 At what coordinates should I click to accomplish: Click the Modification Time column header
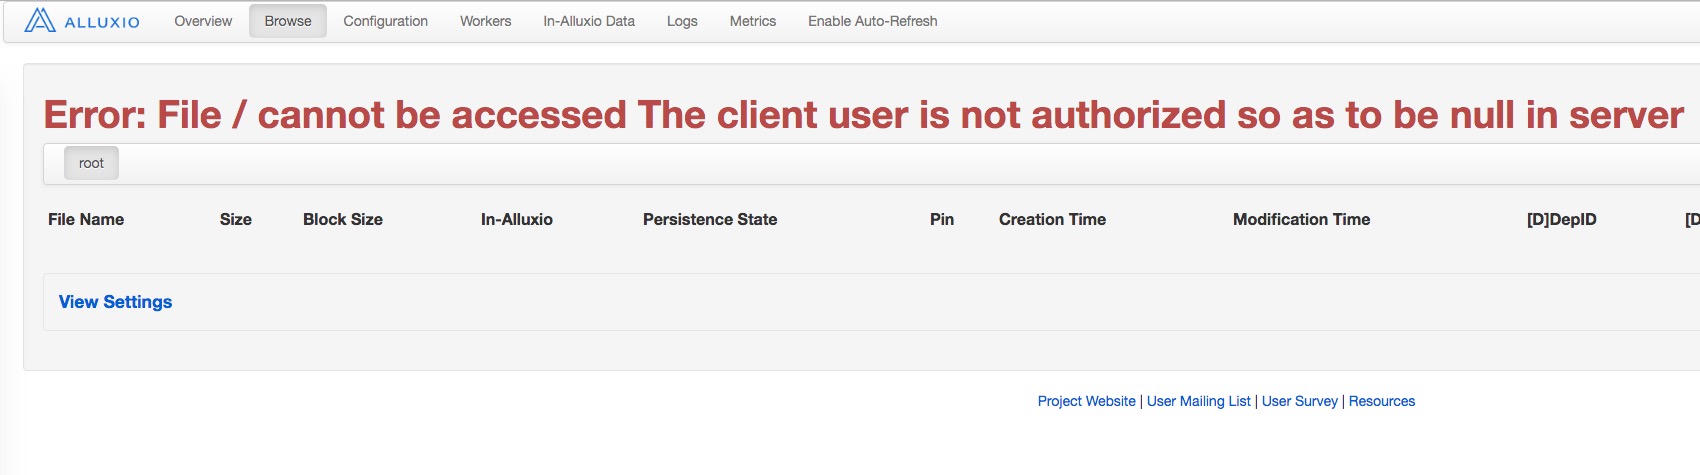[x=1301, y=219]
